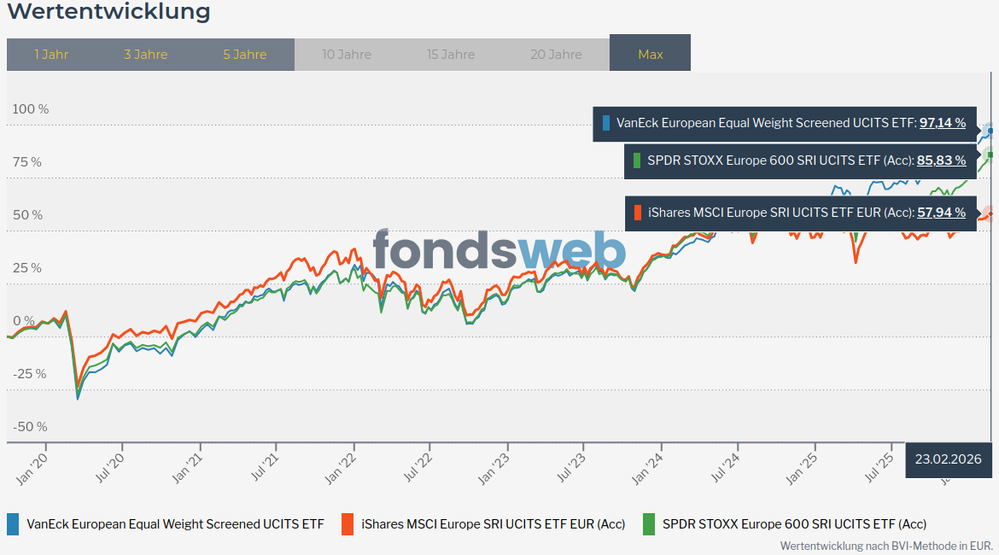Toggle the VanEck European Equal Weight legend entry
This screenshot has width=999, height=555.
[166, 524]
